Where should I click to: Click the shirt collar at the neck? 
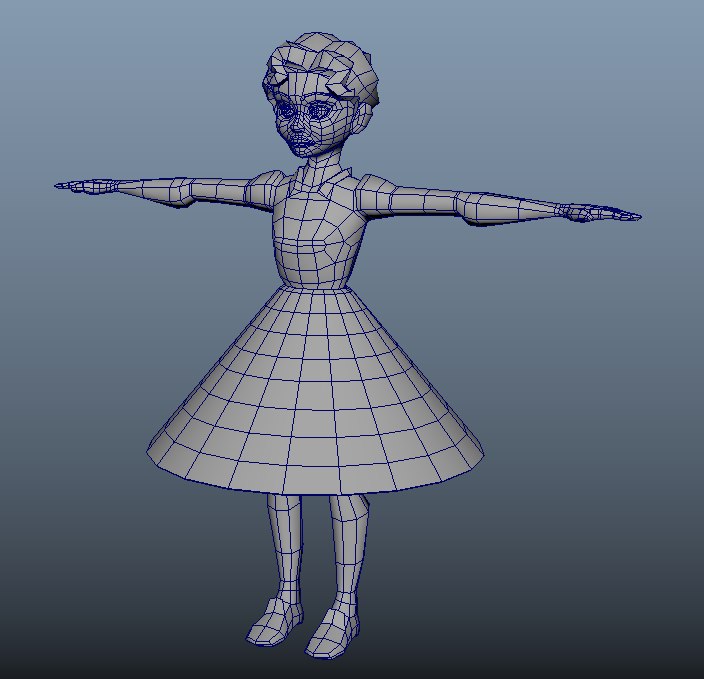322,177
